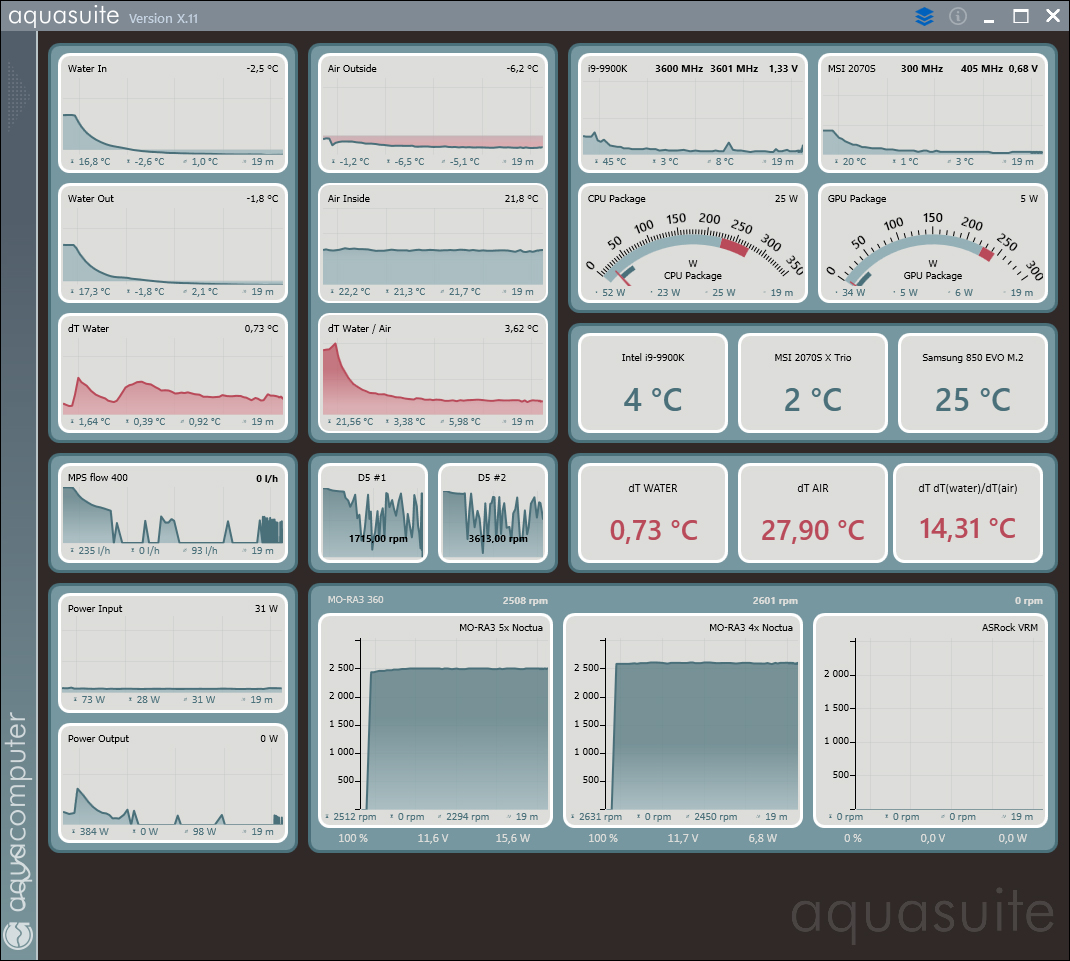1070x961 pixels.
Task: Open the Water Out temperature chart
Action: point(173,243)
